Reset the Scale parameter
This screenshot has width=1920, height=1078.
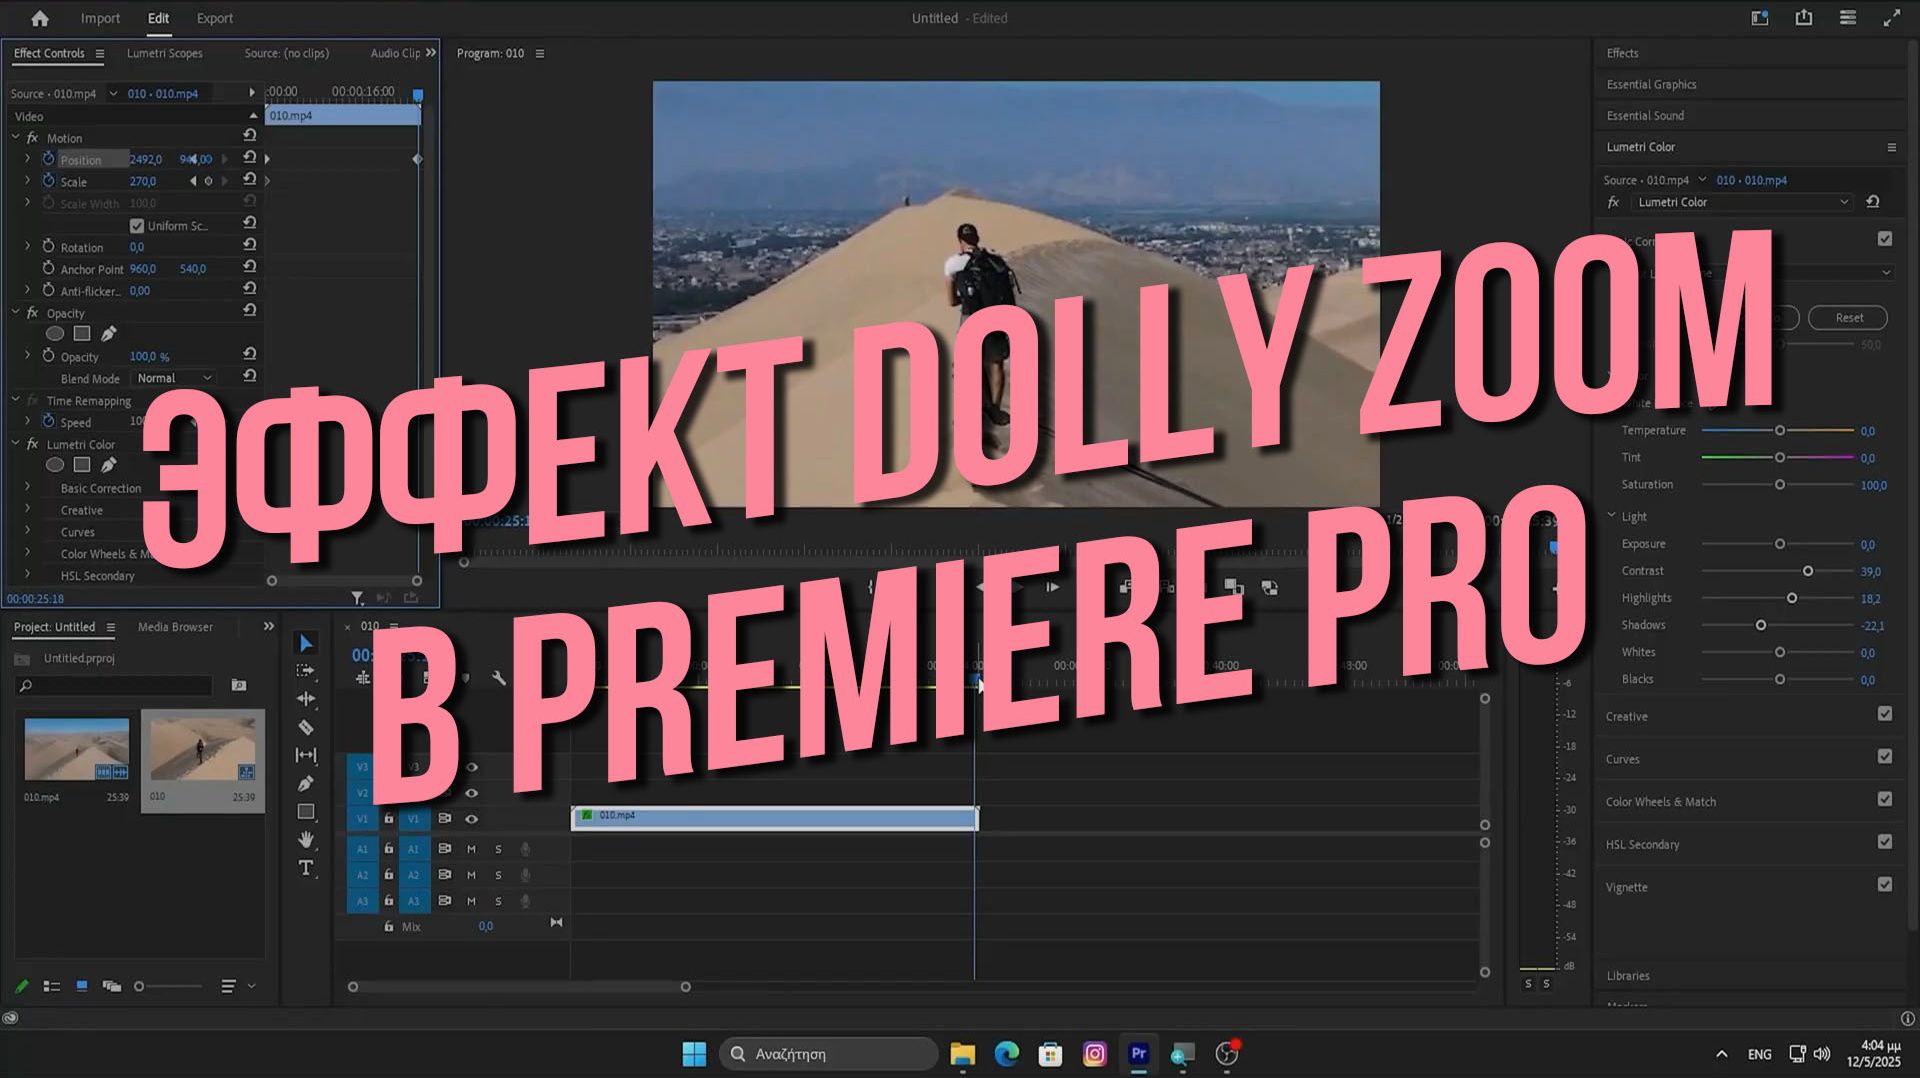pyautogui.click(x=250, y=180)
